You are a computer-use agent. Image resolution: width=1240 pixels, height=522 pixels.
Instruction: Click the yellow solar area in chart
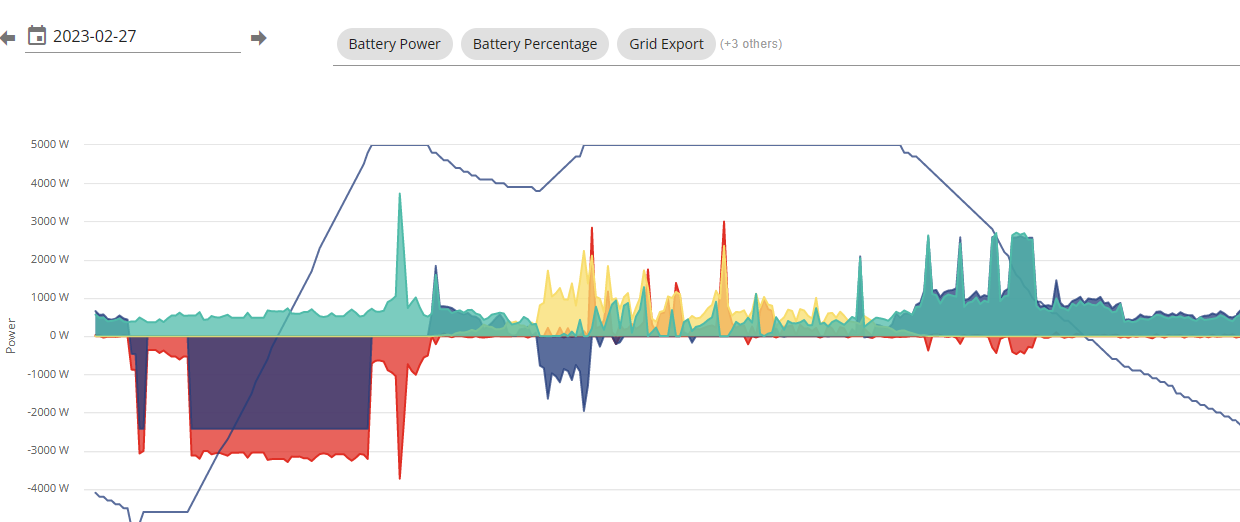(565, 300)
